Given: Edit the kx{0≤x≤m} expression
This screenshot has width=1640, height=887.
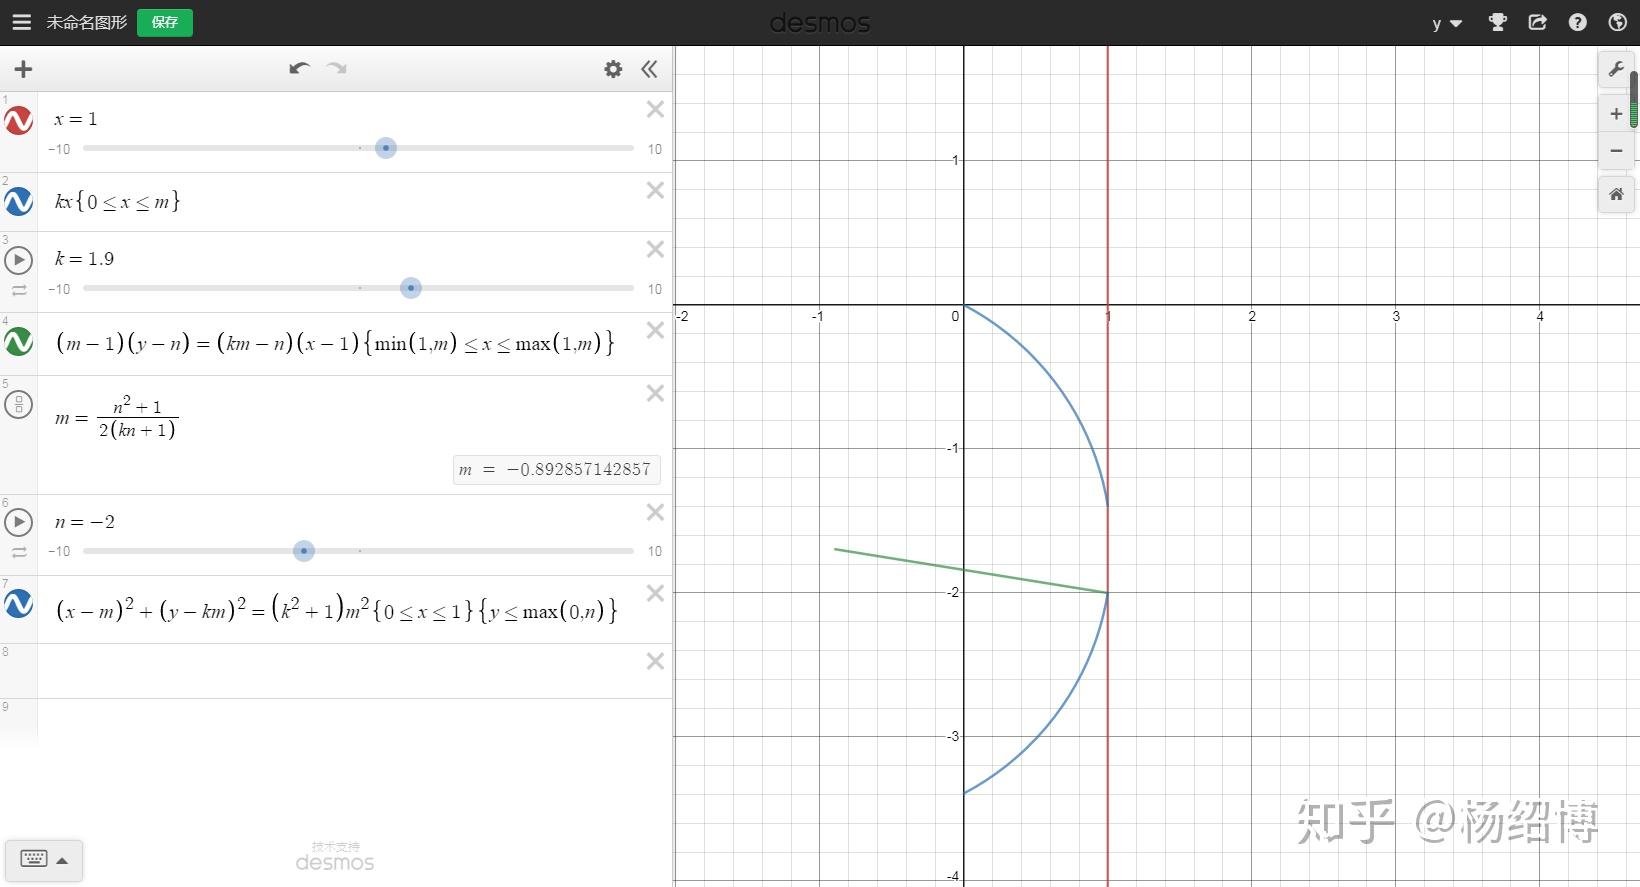Looking at the screenshot, I should pos(118,201).
